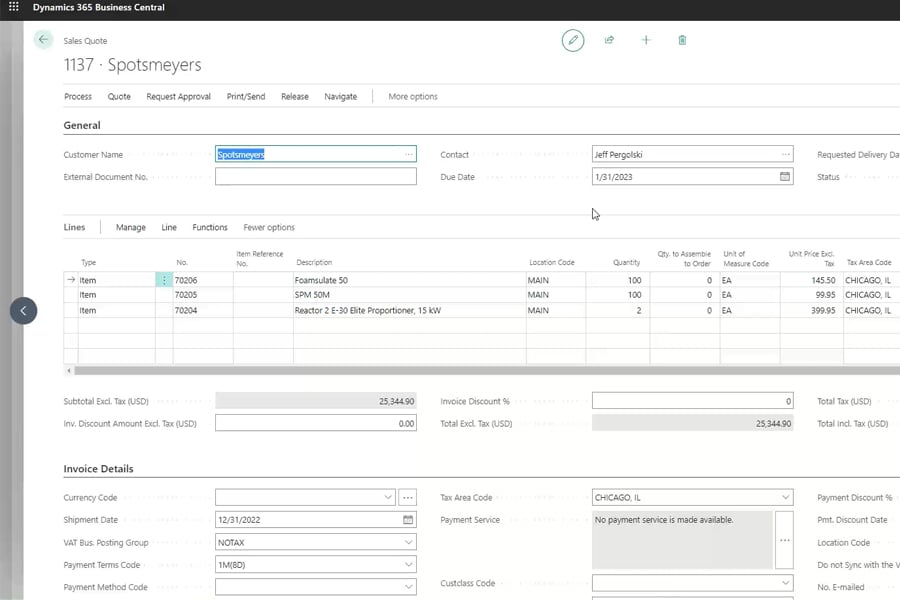Click quantity 2 cell for item 70204
Screen dimensions: 900x600
point(618,310)
